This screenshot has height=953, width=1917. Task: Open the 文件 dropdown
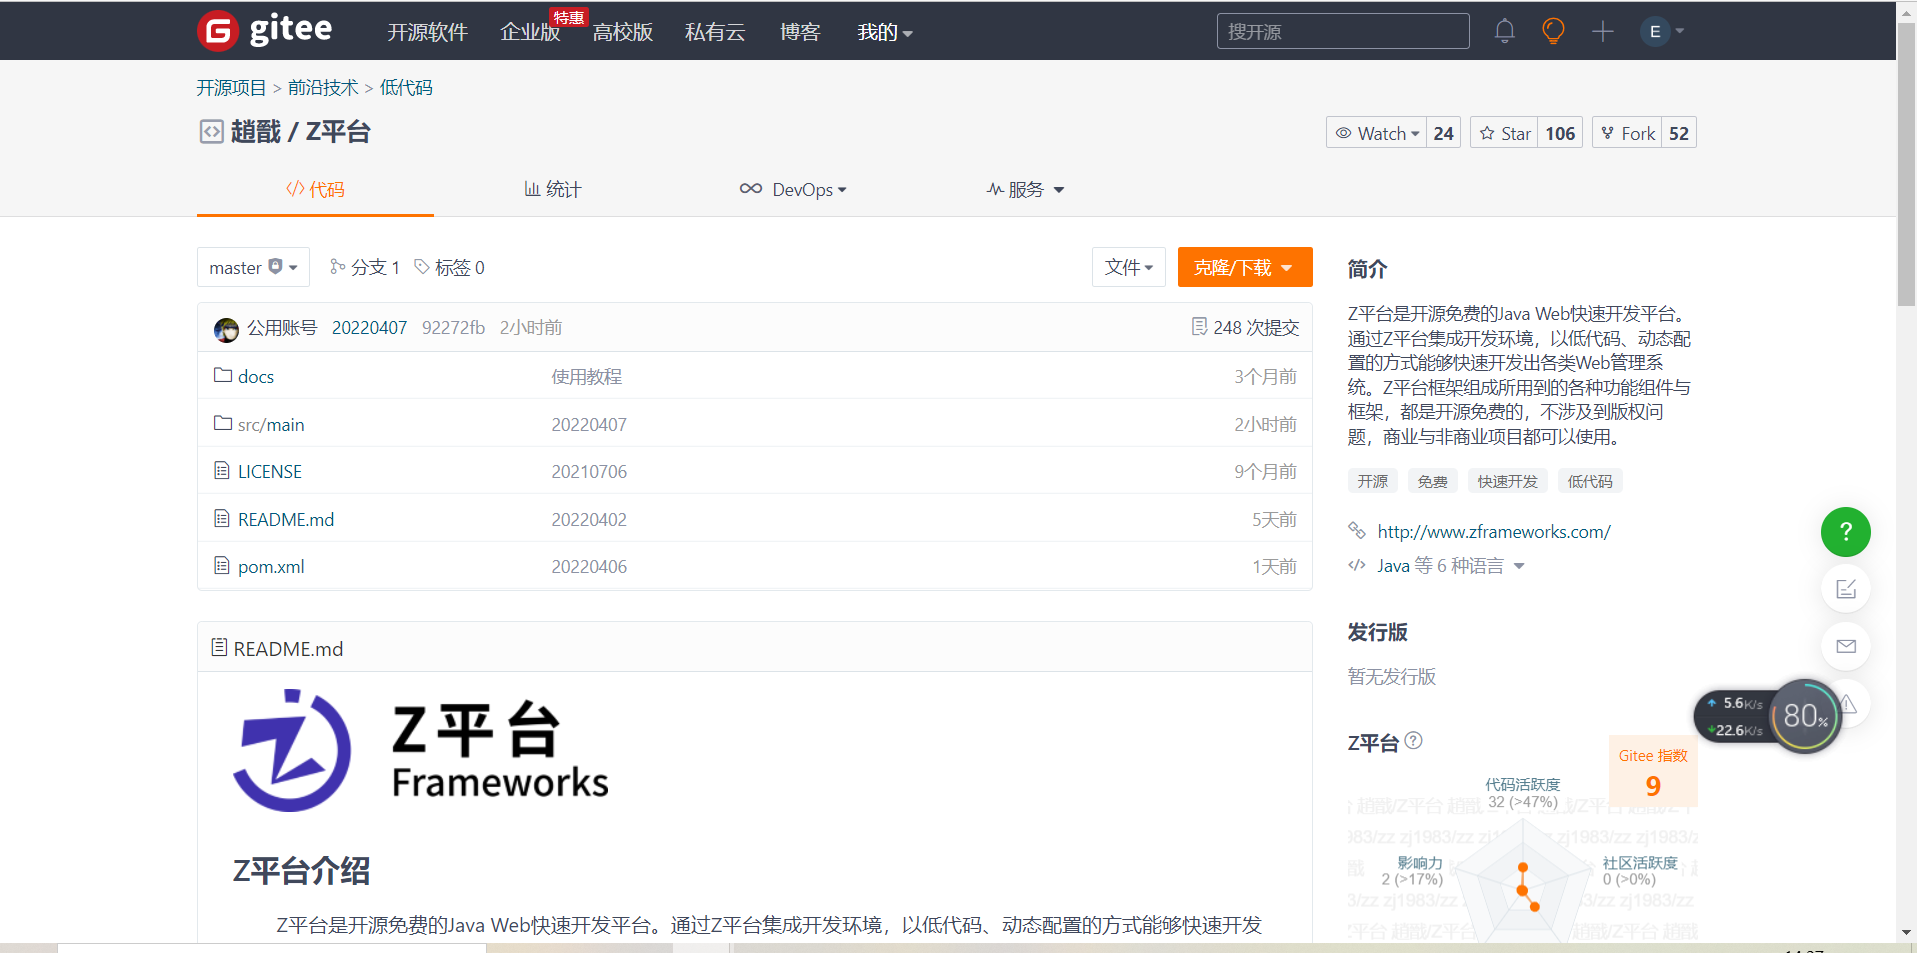[1129, 267]
